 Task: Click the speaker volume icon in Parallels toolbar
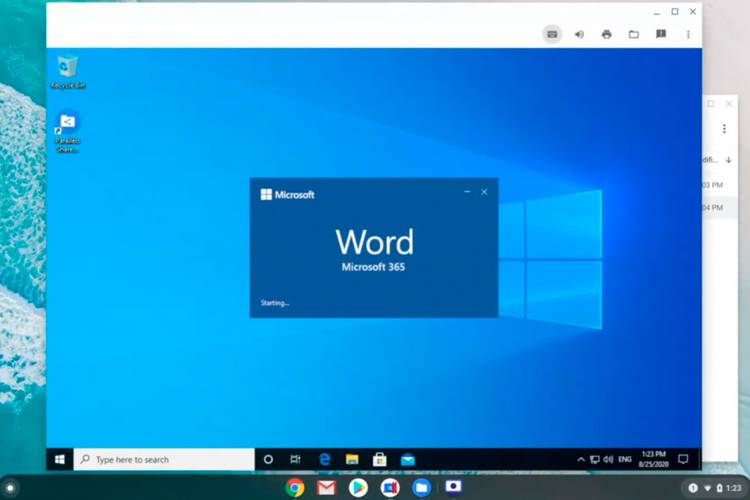[579, 34]
